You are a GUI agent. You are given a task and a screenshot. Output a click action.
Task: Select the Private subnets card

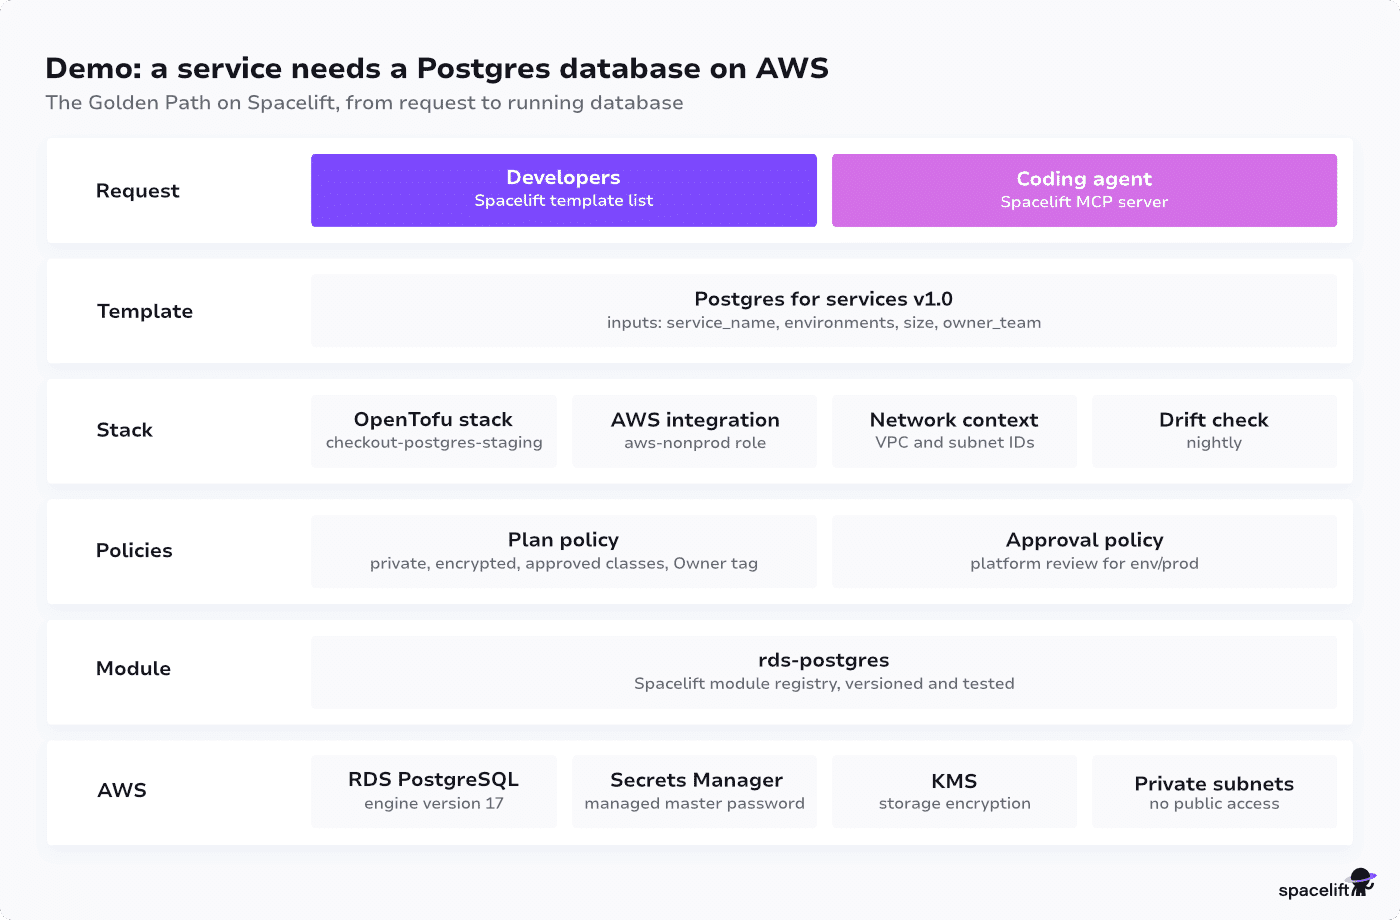(1214, 792)
